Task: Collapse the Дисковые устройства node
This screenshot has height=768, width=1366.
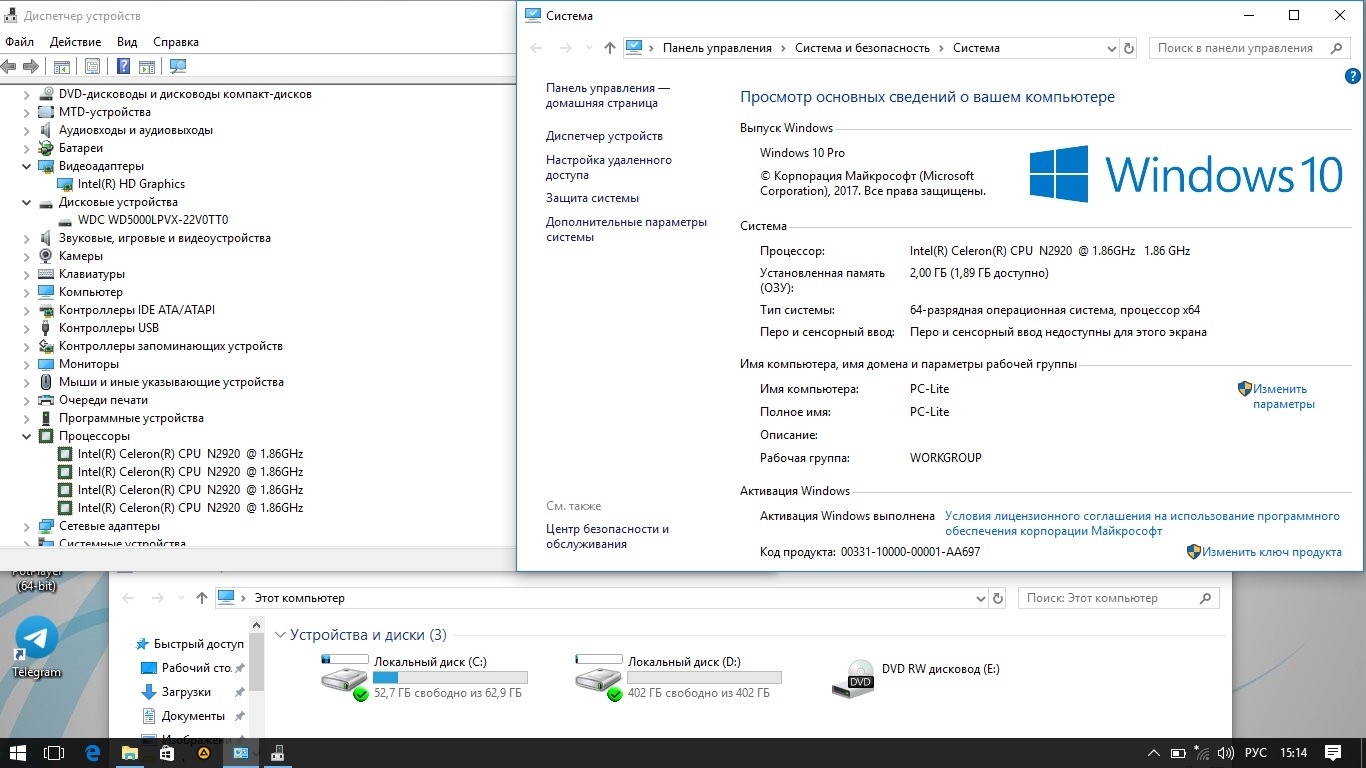Action: (27, 202)
